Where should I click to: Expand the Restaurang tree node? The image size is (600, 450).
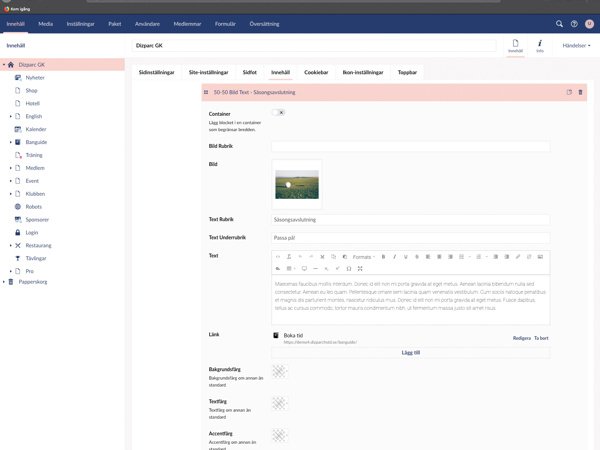click(x=11, y=245)
